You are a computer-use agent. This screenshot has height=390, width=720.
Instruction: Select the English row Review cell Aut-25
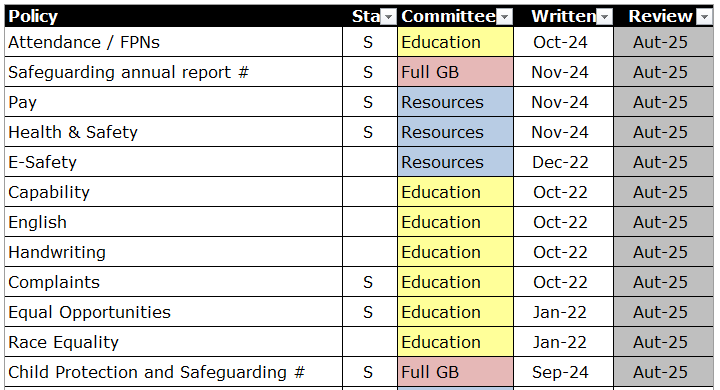pyautogui.click(x=664, y=222)
